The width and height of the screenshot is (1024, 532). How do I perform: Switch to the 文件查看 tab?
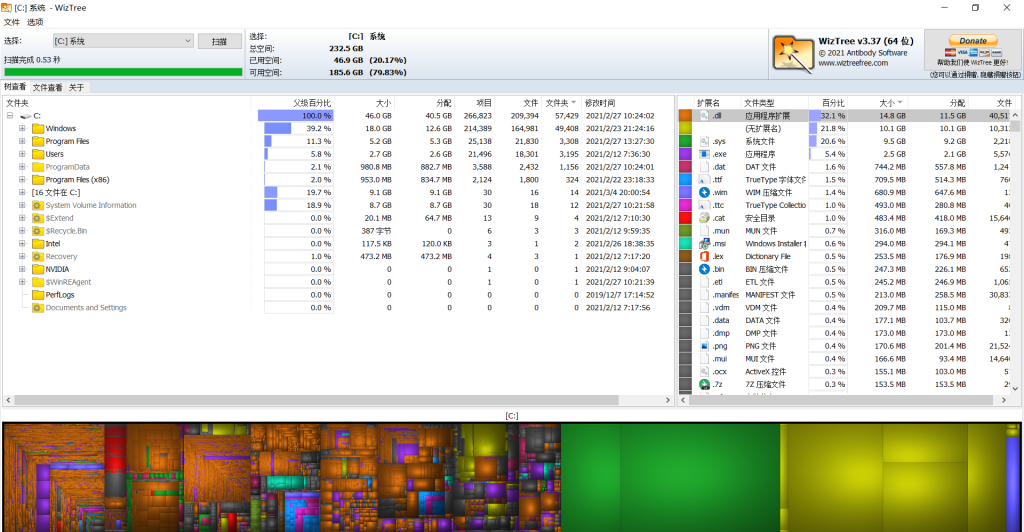[x=48, y=87]
